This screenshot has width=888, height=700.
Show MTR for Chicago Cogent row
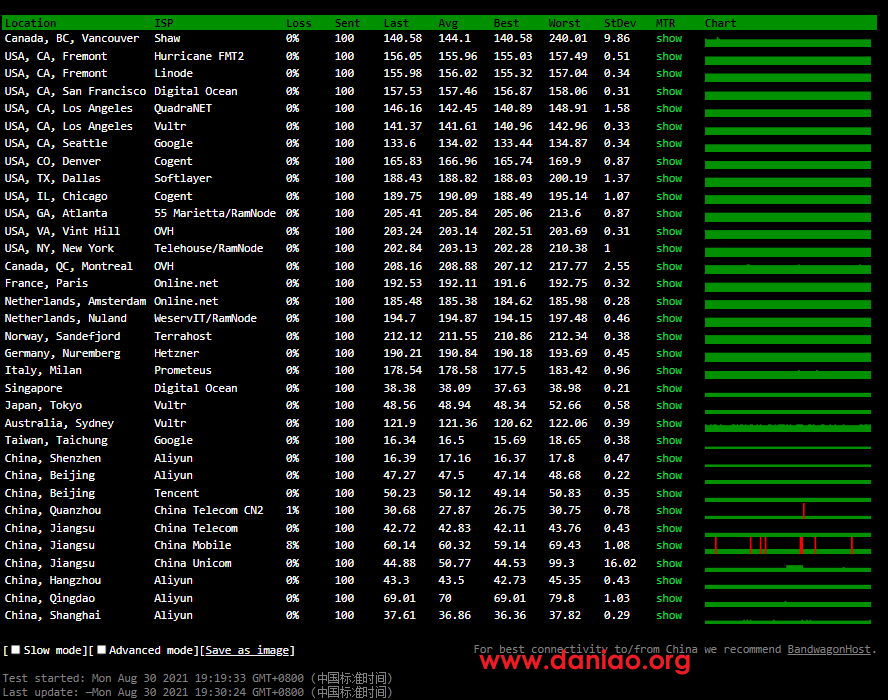[x=669, y=197]
